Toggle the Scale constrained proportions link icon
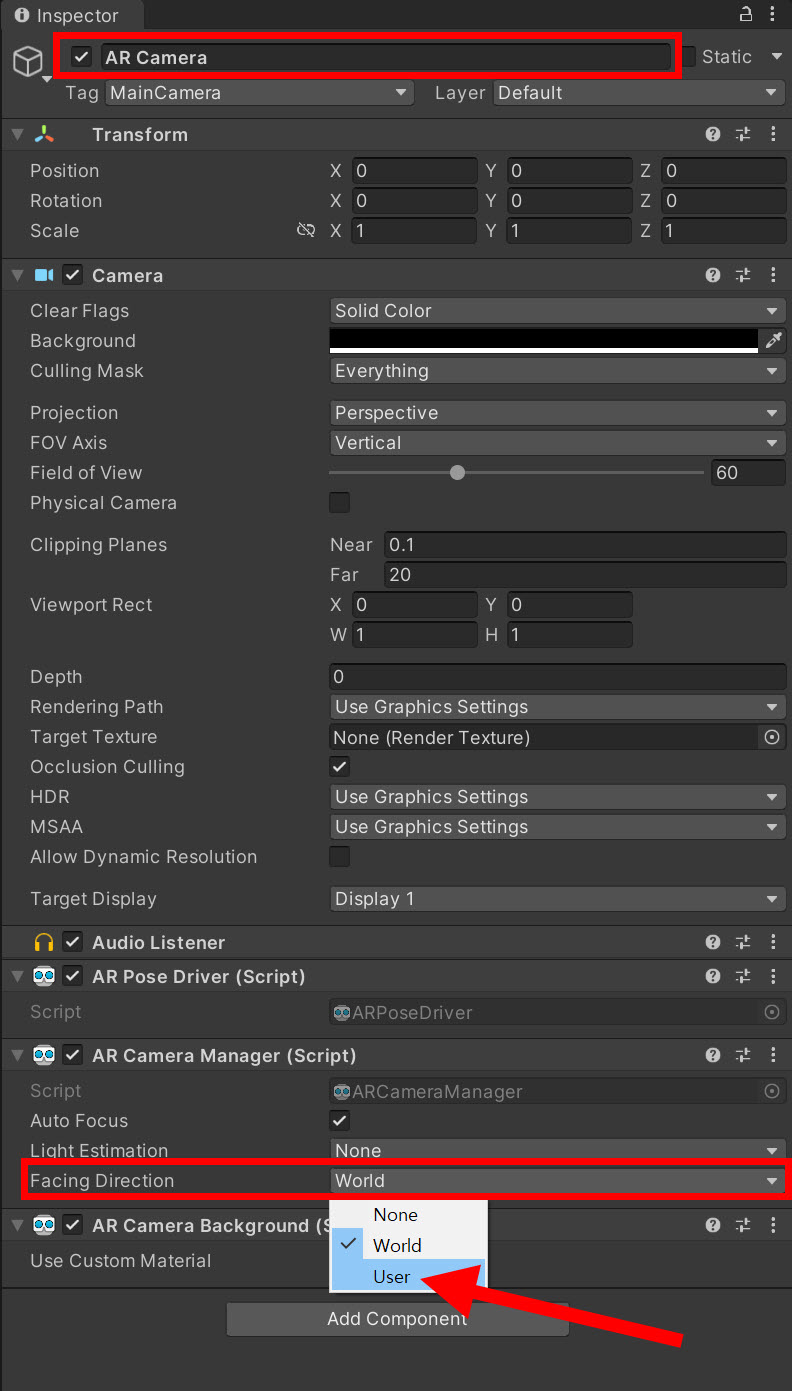The image size is (792, 1391). pos(306,231)
